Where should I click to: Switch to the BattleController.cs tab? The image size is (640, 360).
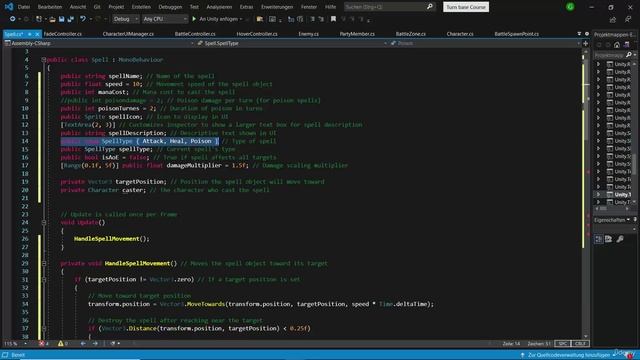tap(195, 34)
